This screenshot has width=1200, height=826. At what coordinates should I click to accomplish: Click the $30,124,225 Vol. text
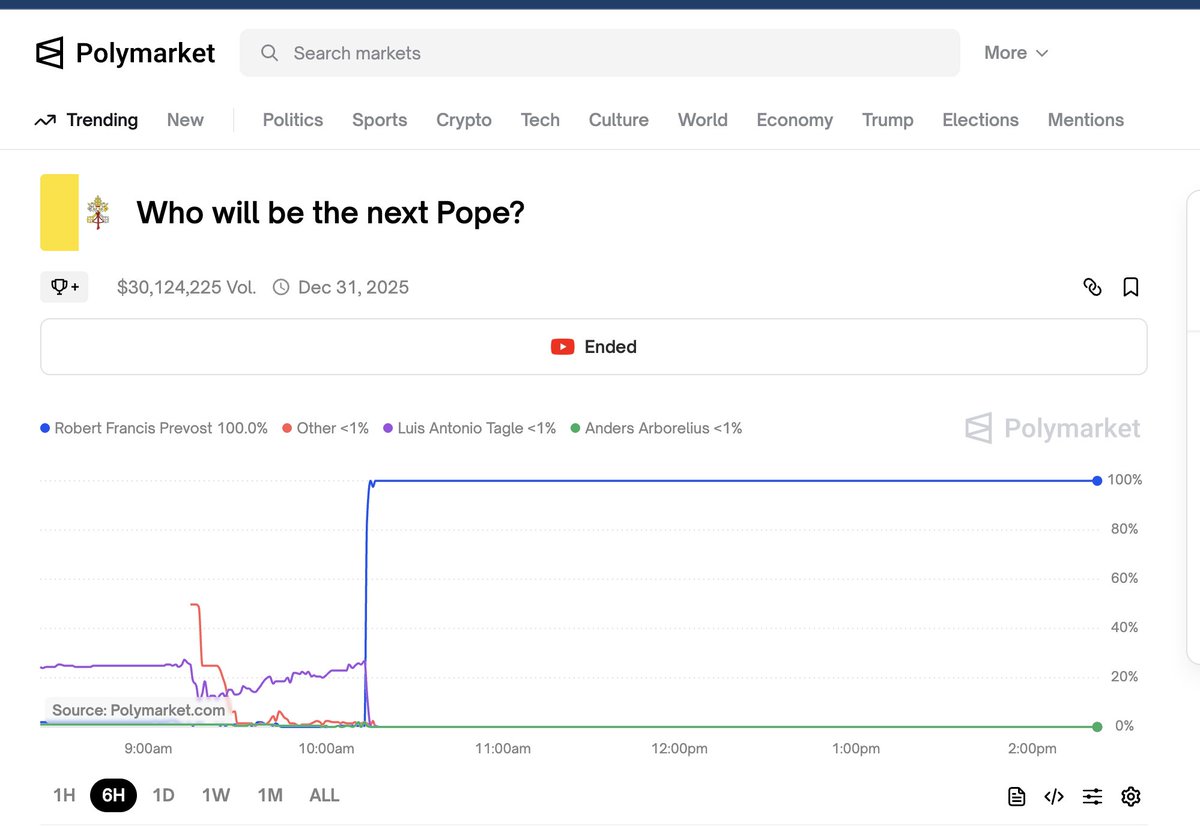click(187, 287)
